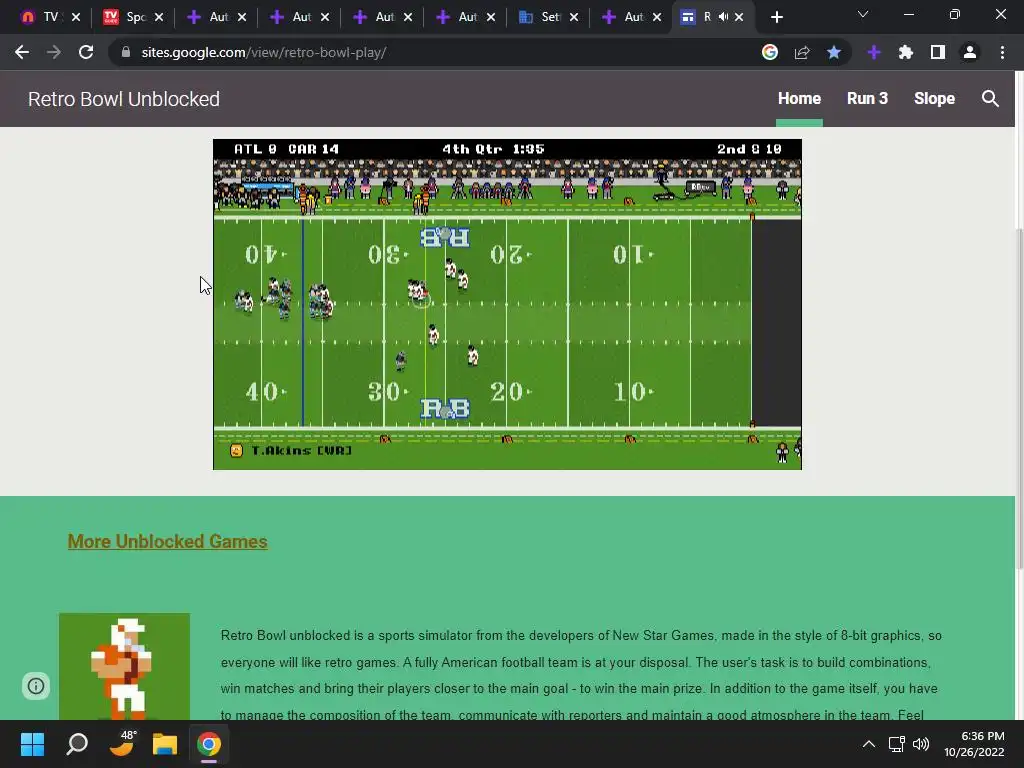Screen dimensions: 1024x768
Task: Click the T.Akins [WR] player label
Action: pos(301,450)
